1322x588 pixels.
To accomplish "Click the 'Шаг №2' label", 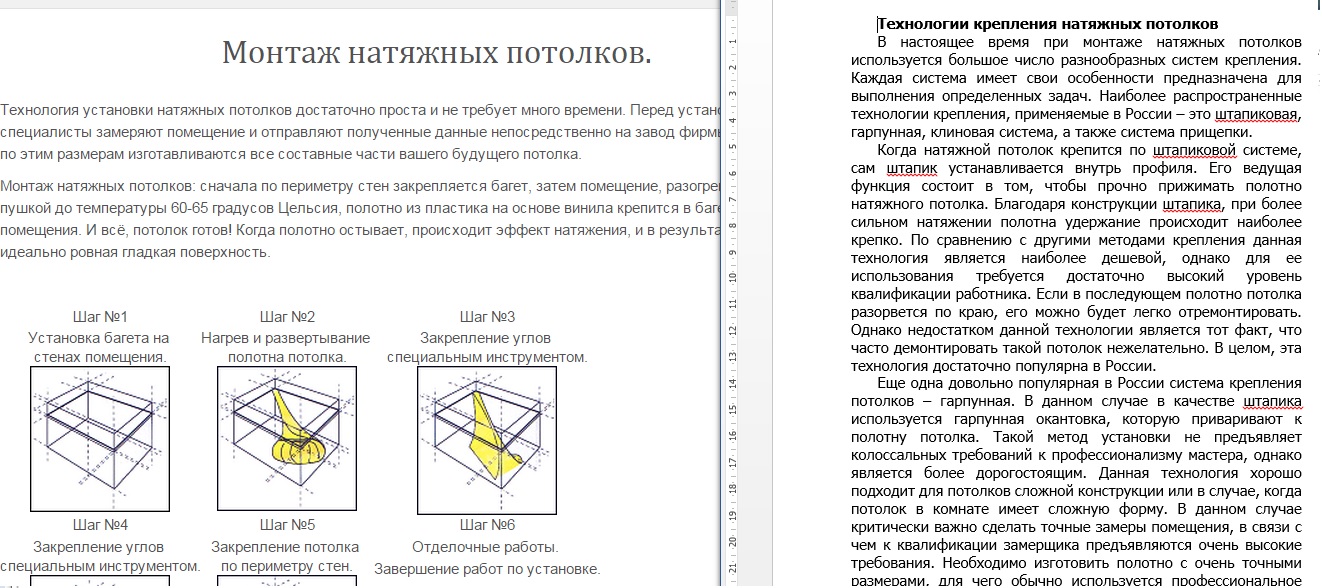I will click(x=287, y=317).
